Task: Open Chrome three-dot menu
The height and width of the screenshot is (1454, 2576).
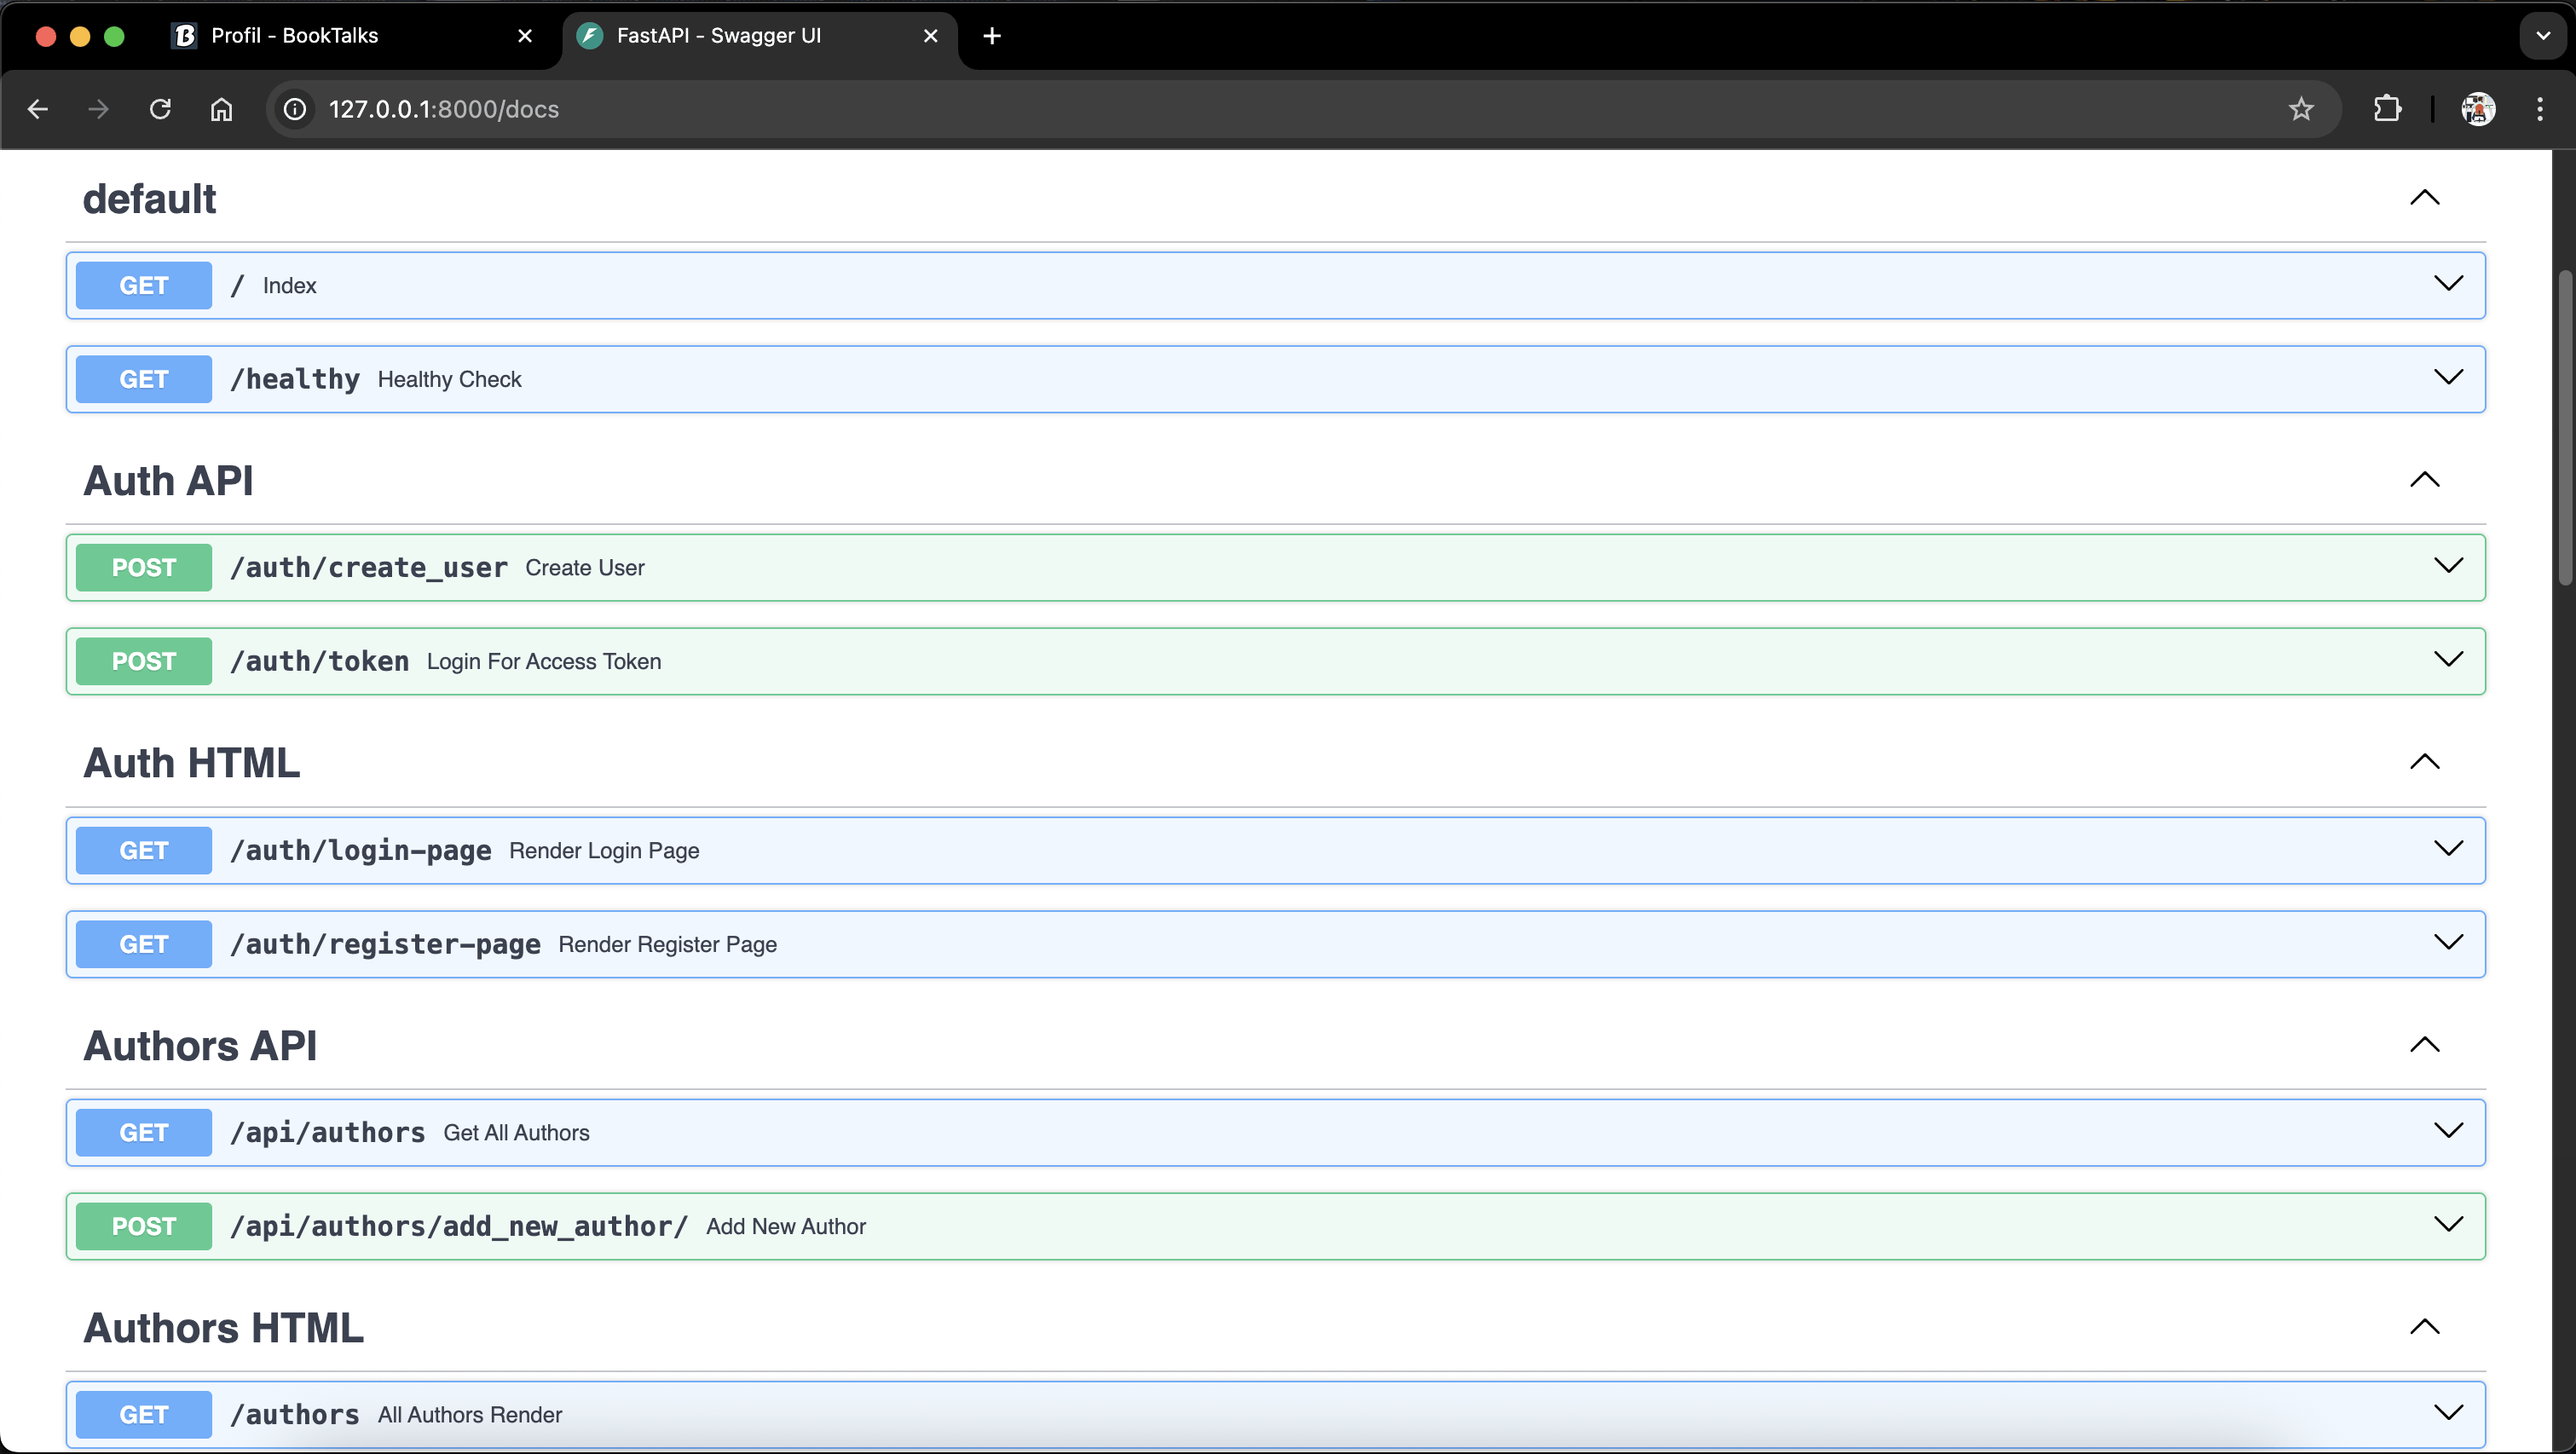Action: click(2540, 109)
